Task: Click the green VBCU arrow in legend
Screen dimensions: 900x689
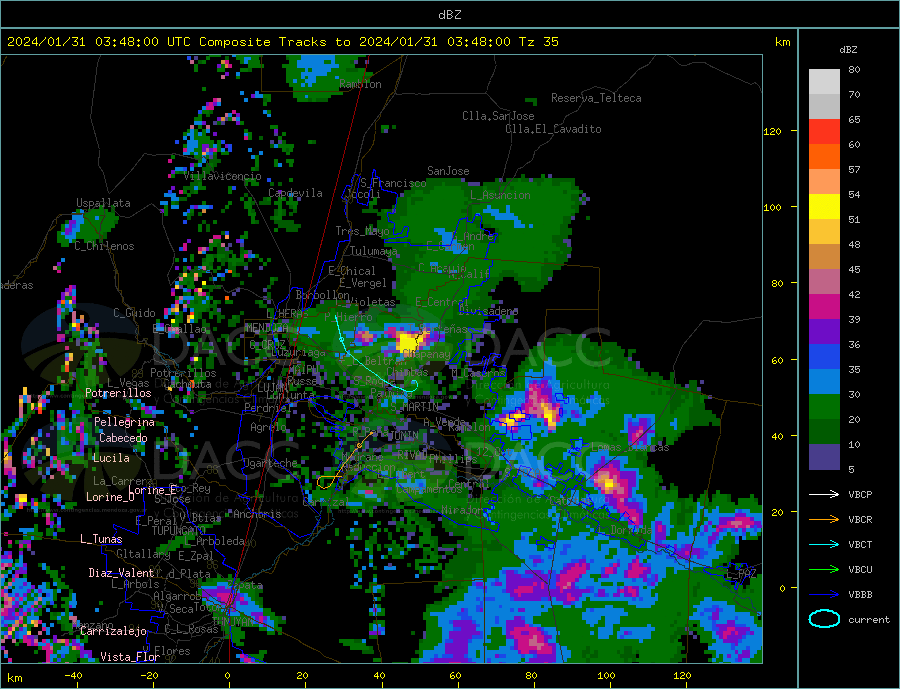Action: 824,570
